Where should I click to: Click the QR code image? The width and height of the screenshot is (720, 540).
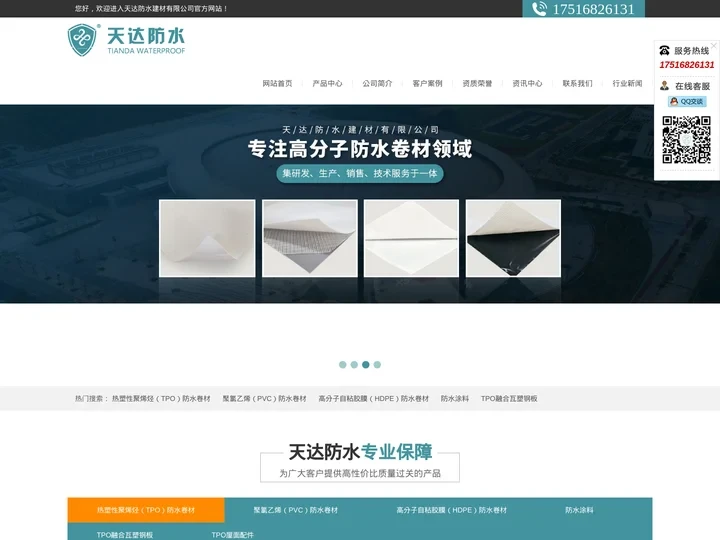click(x=686, y=140)
